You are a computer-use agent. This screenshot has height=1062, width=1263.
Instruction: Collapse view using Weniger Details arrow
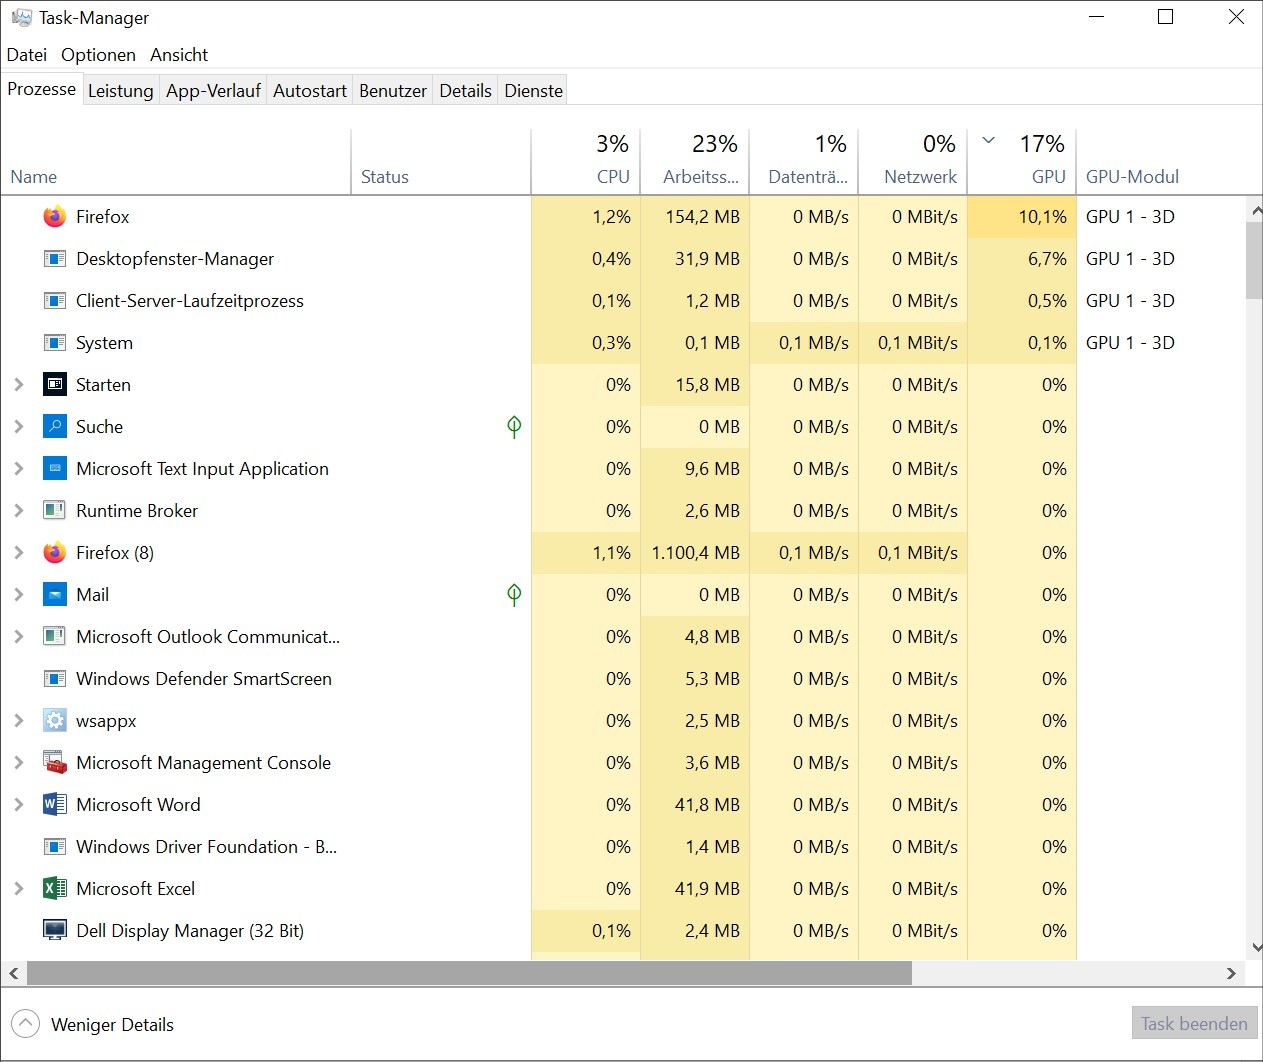click(26, 1024)
